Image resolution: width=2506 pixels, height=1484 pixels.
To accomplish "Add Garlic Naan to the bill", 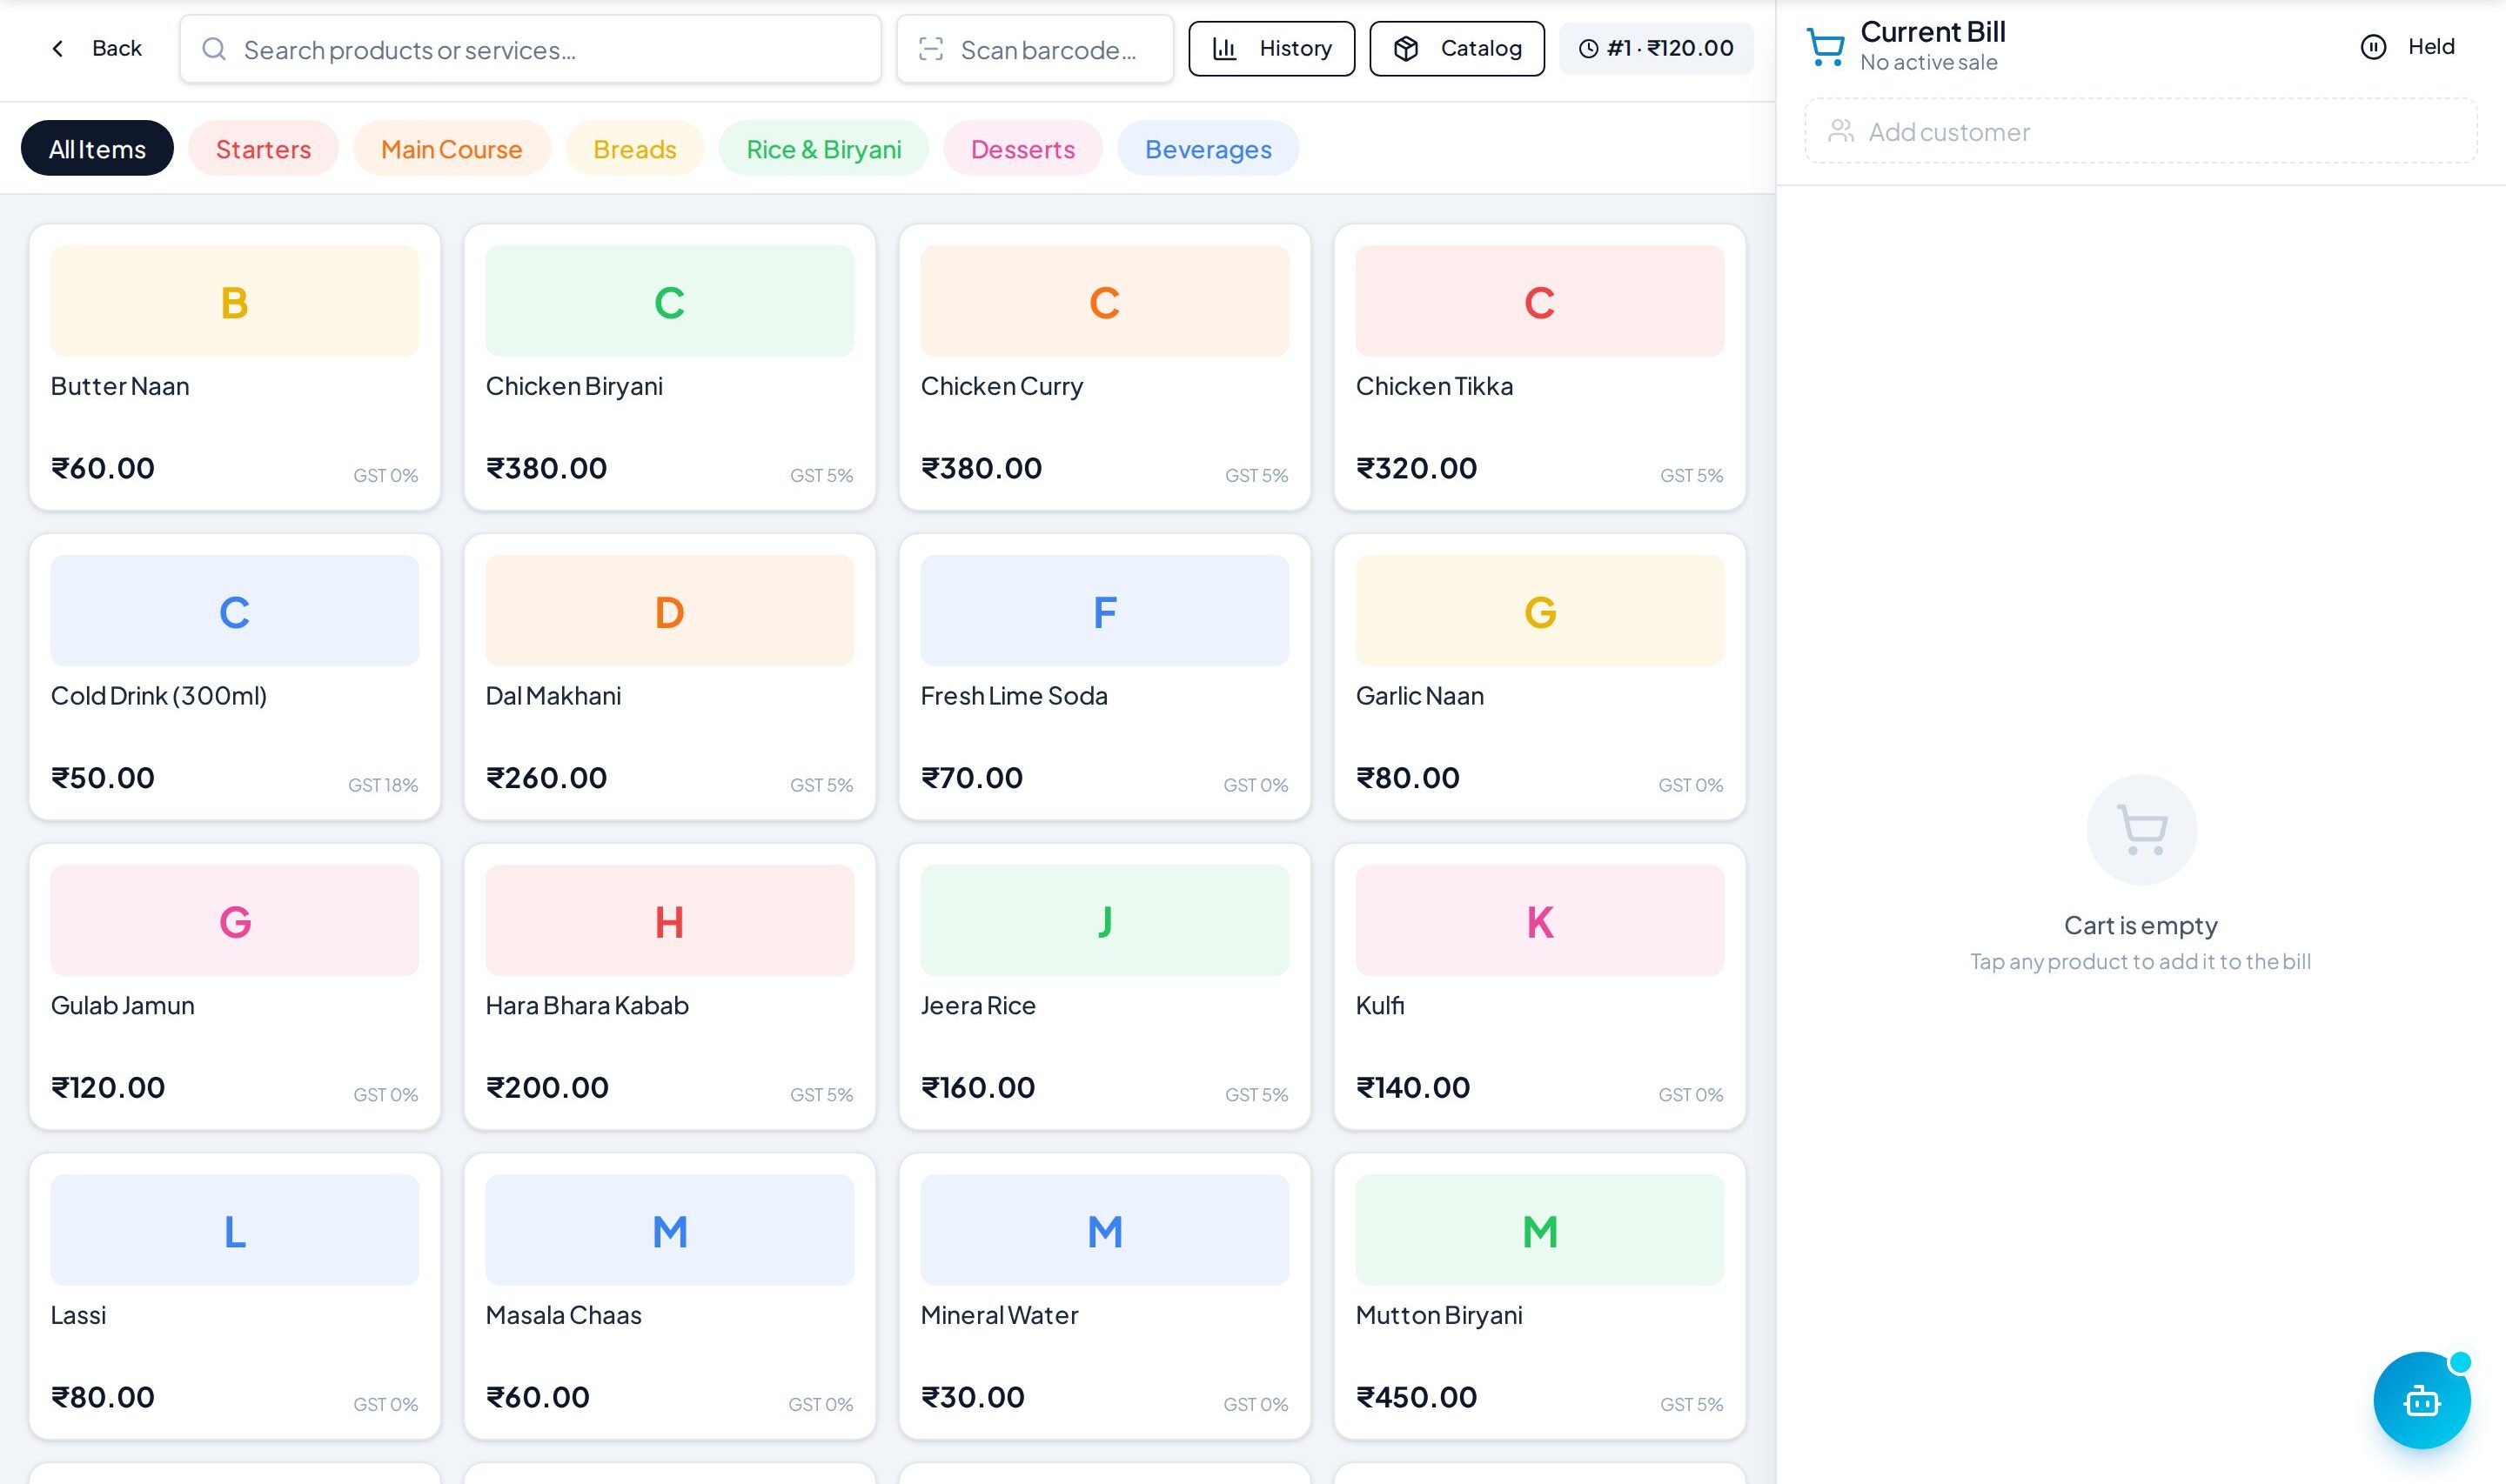I will tap(1540, 677).
